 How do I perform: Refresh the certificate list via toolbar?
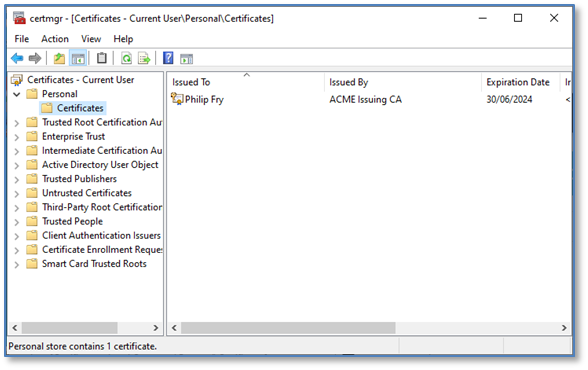pyautogui.click(x=126, y=58)
